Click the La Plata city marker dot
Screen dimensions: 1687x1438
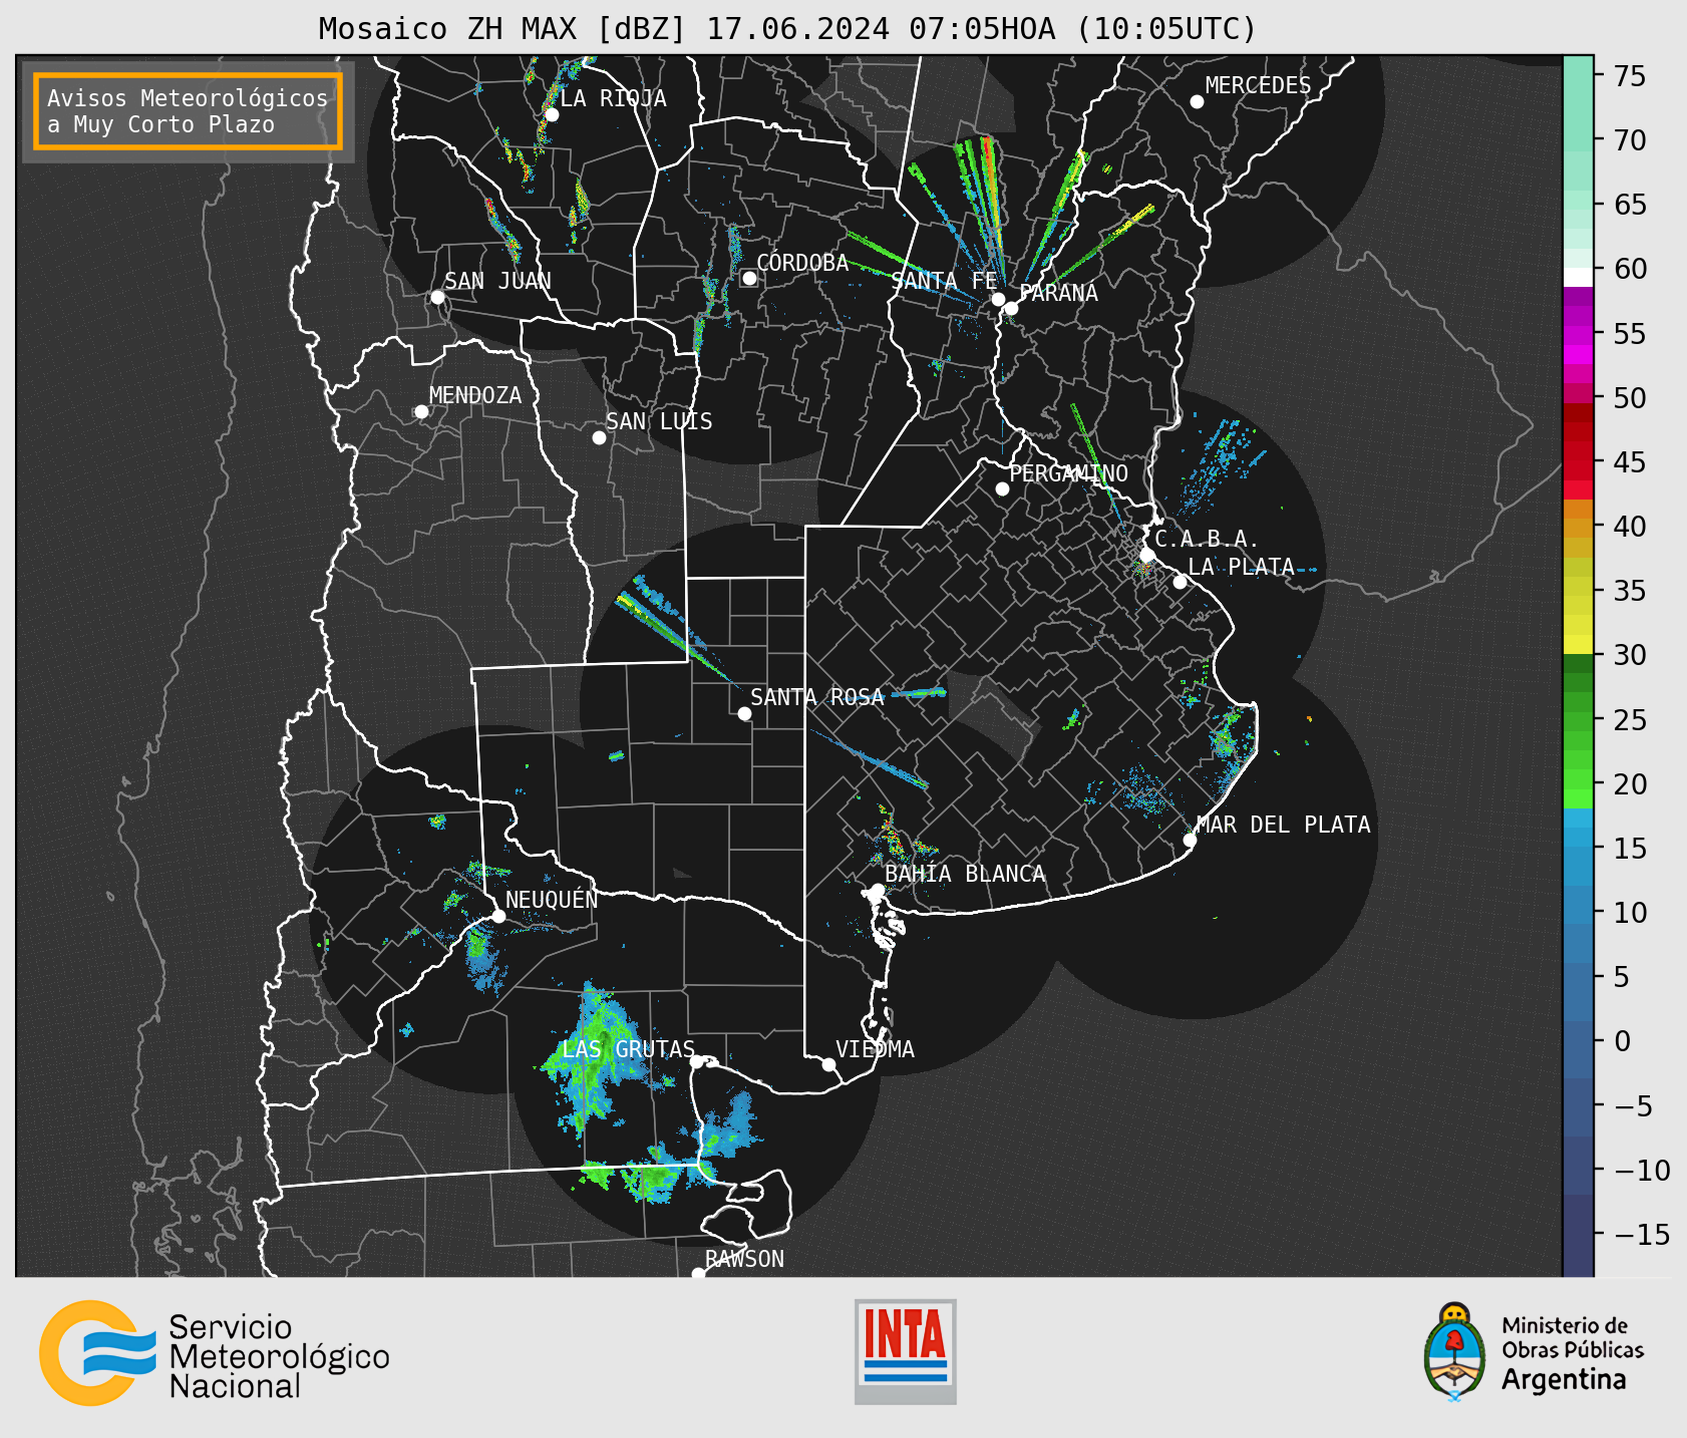(x=1180, y=582)
